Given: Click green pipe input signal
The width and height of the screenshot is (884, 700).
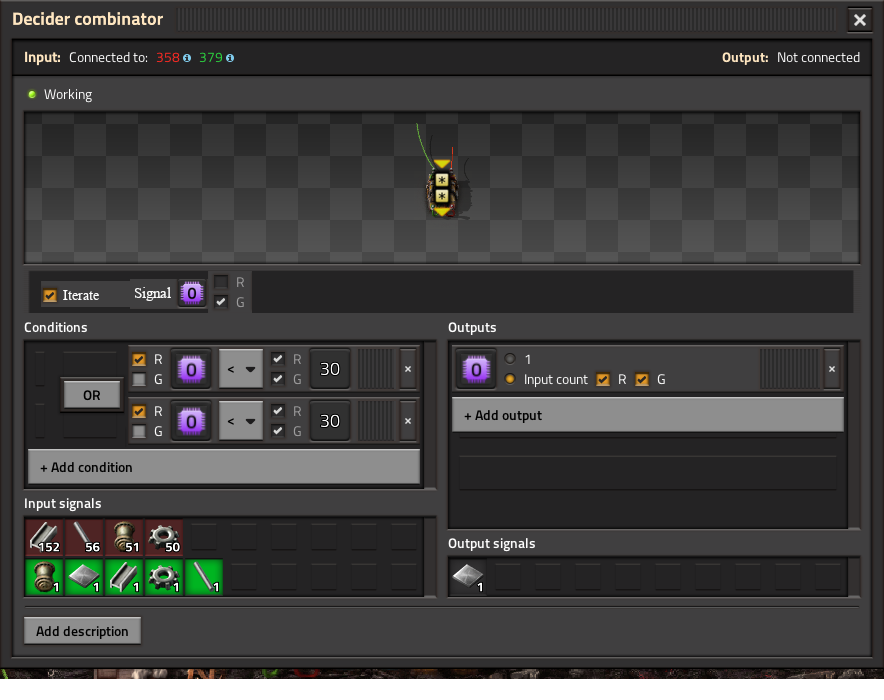Looking at the screenshot, I should coord(45,577).
